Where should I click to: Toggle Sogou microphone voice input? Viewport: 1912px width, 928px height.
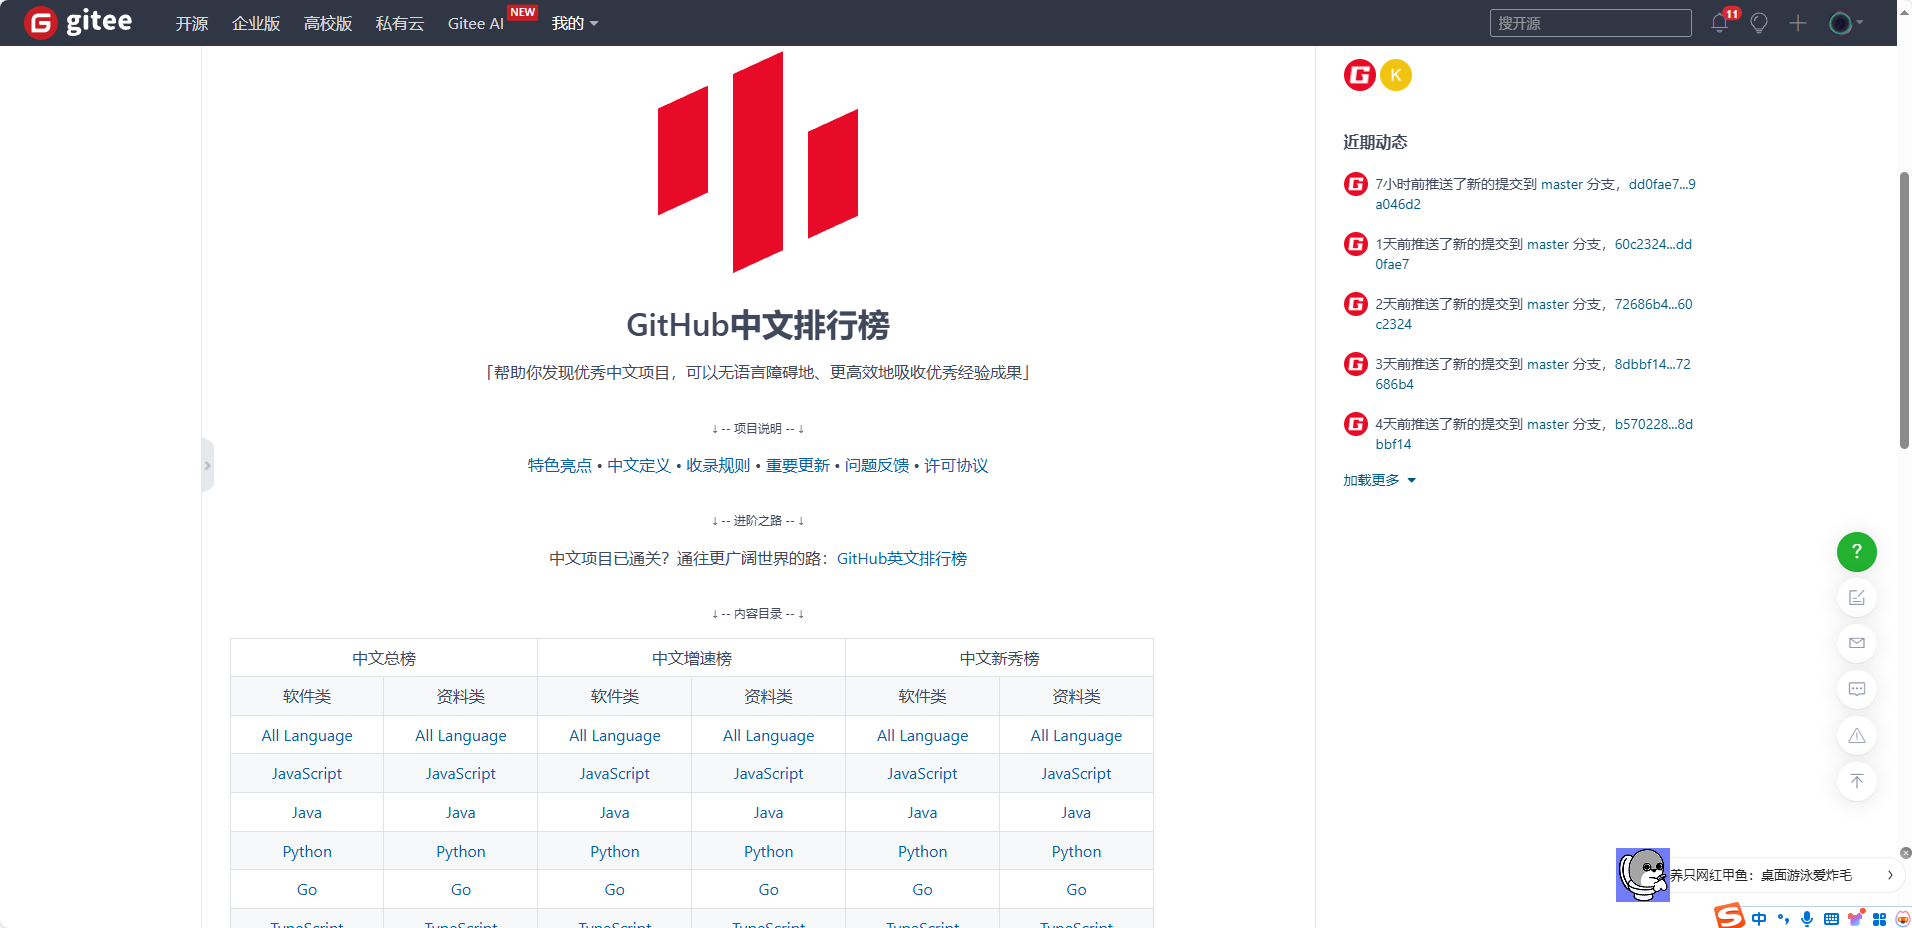click(1807, 919)
